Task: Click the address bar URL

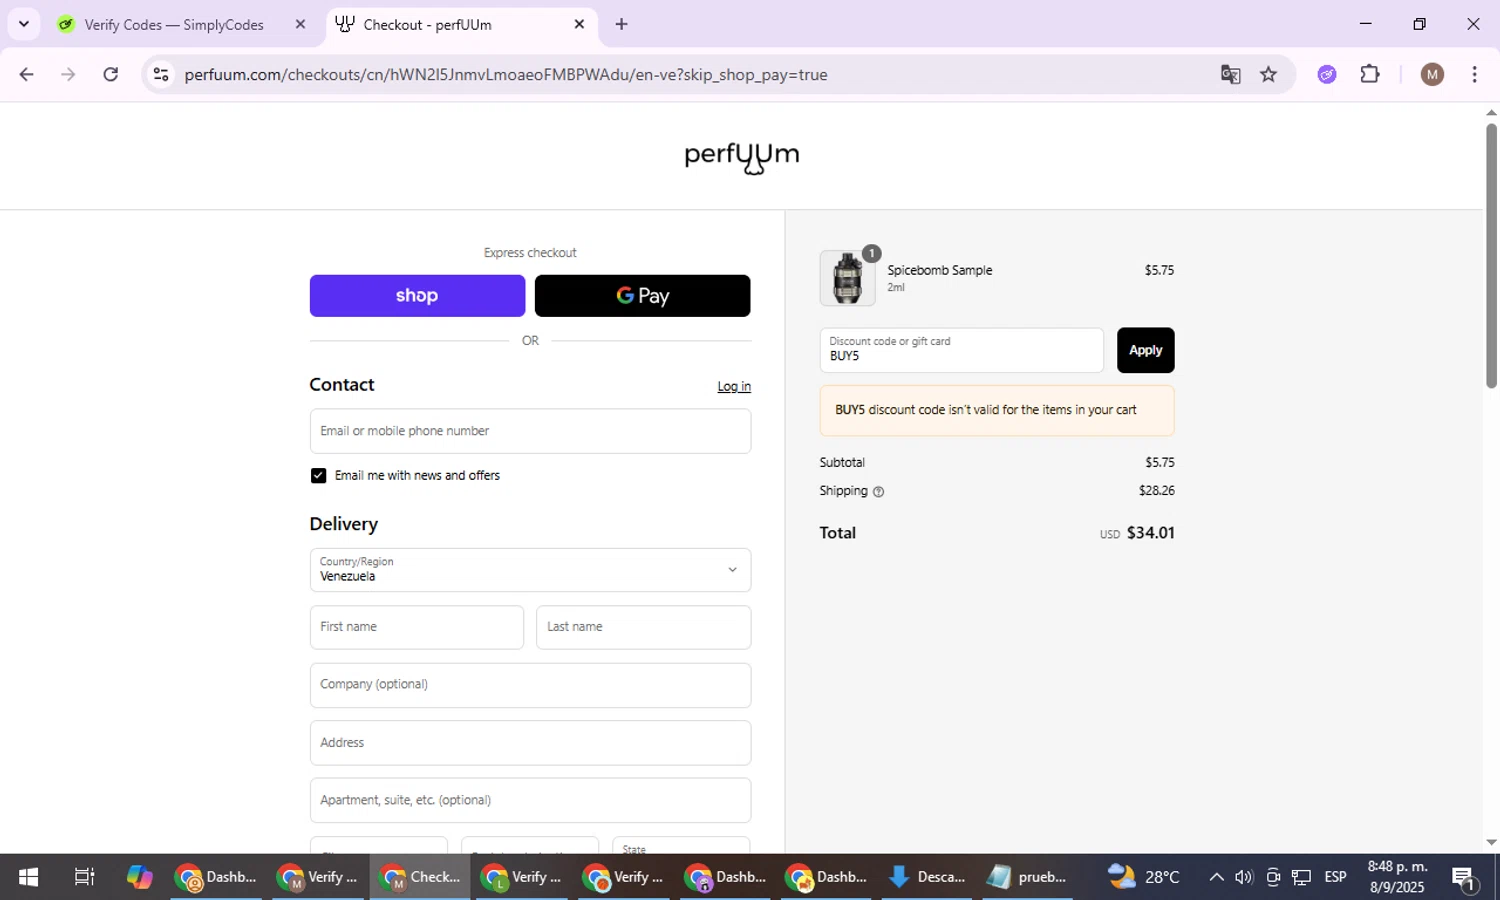Action: pos(506,75)
